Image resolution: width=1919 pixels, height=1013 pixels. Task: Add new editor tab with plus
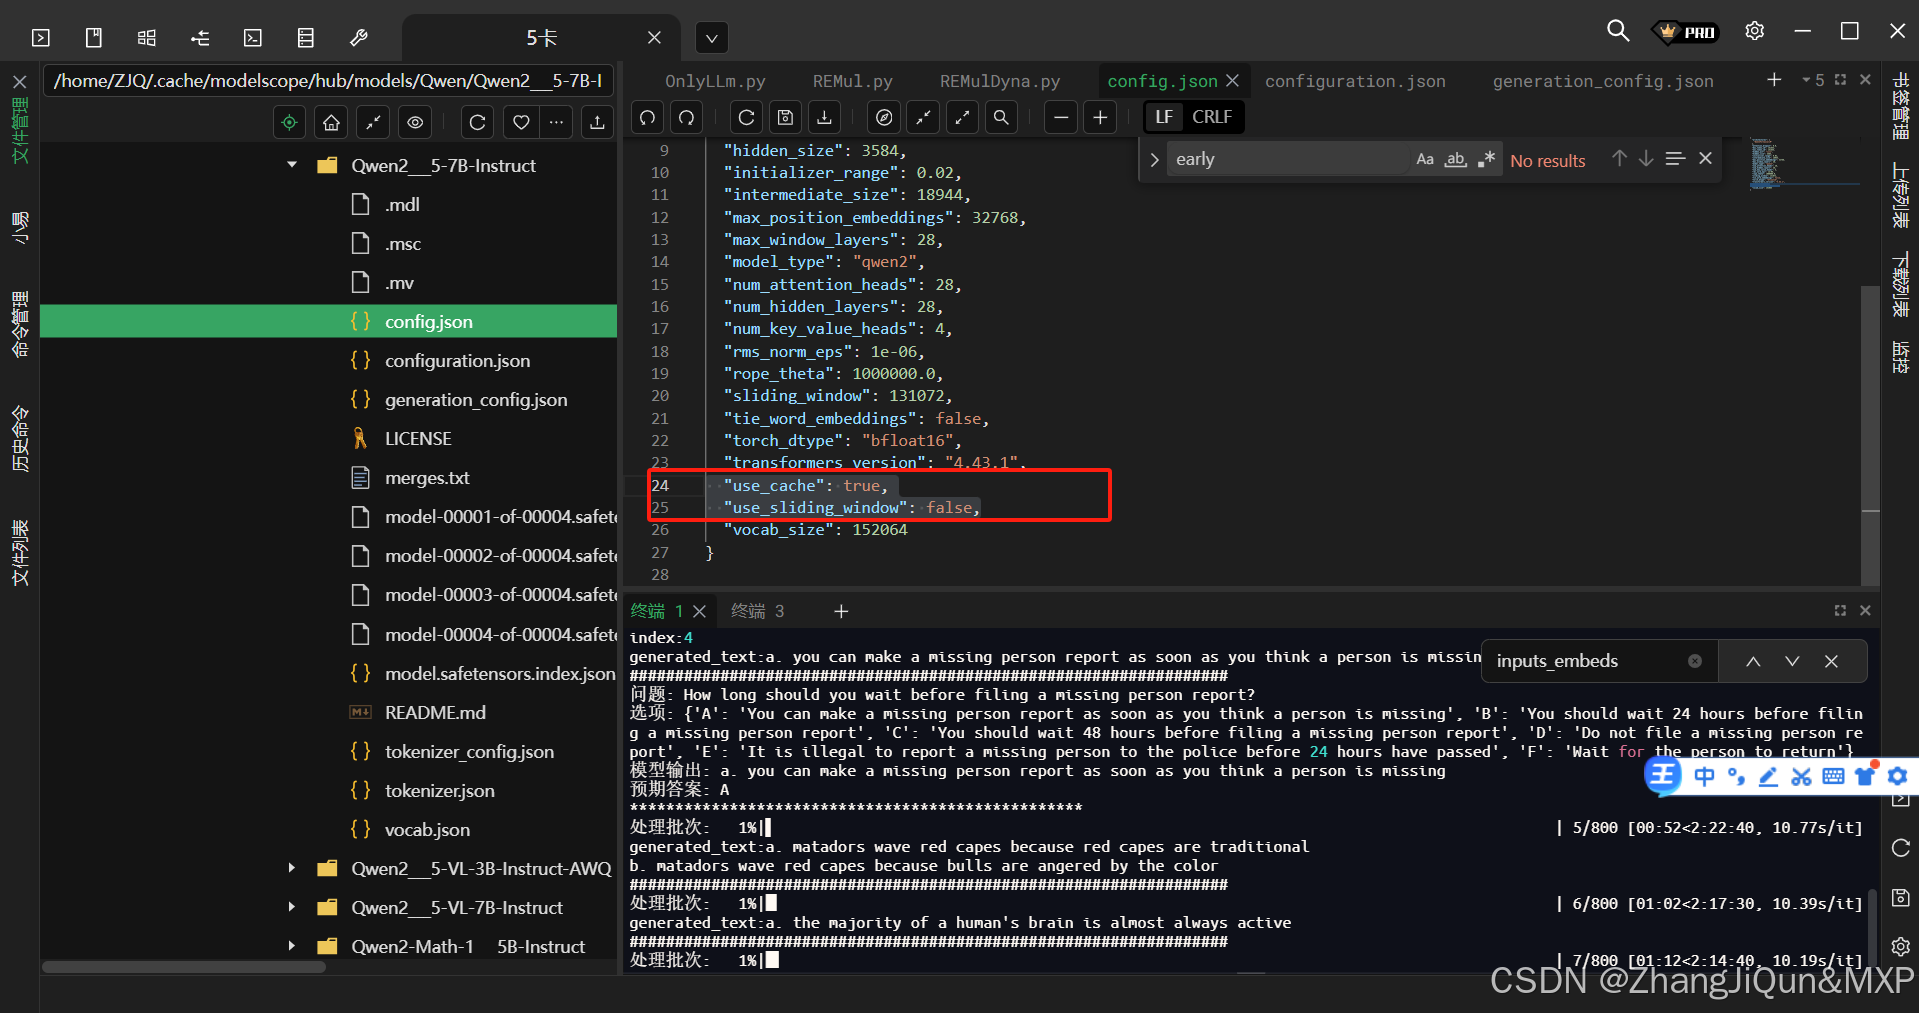pyautogui.click(x=1774, y=79)
